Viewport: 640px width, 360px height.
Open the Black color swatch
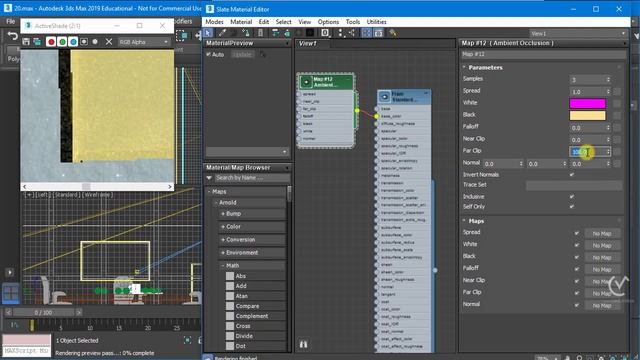[x=587, y=116]
